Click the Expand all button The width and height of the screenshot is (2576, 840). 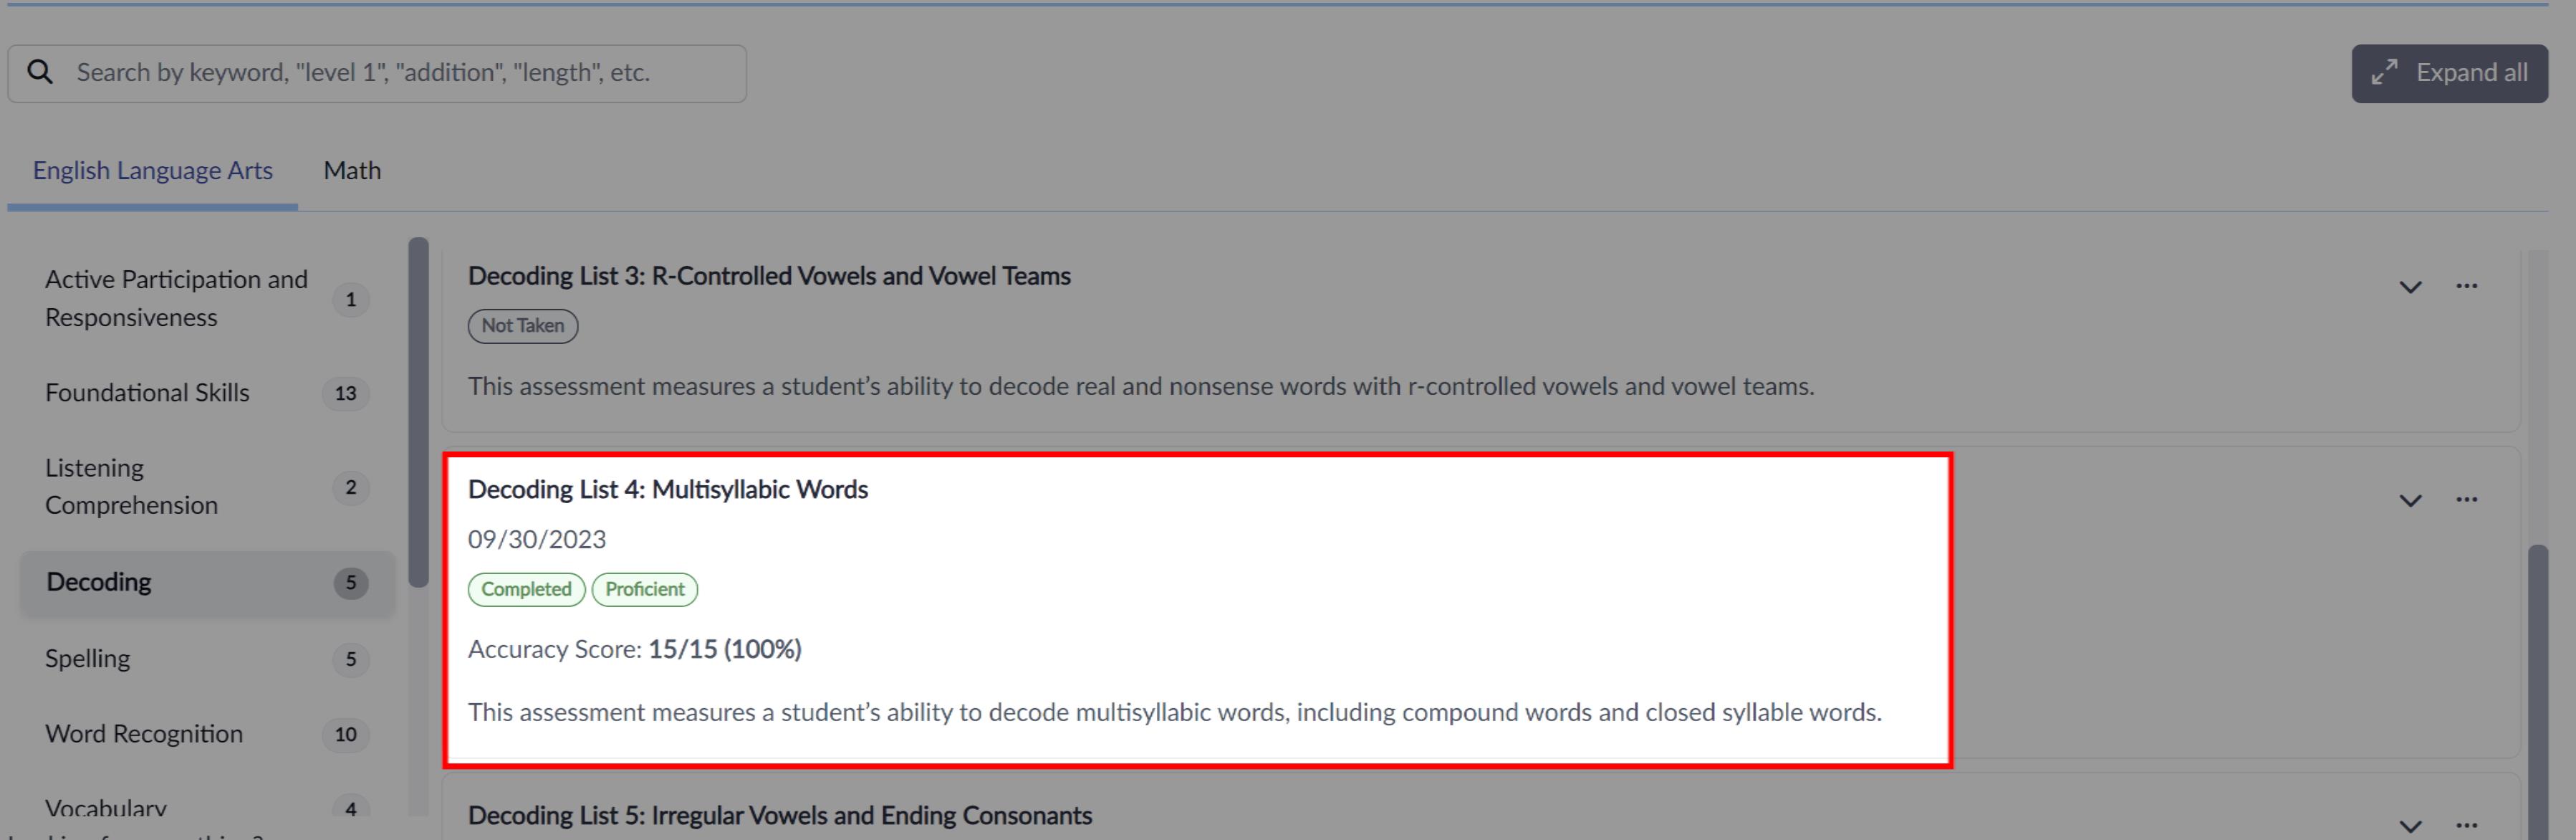(2449, 73)
